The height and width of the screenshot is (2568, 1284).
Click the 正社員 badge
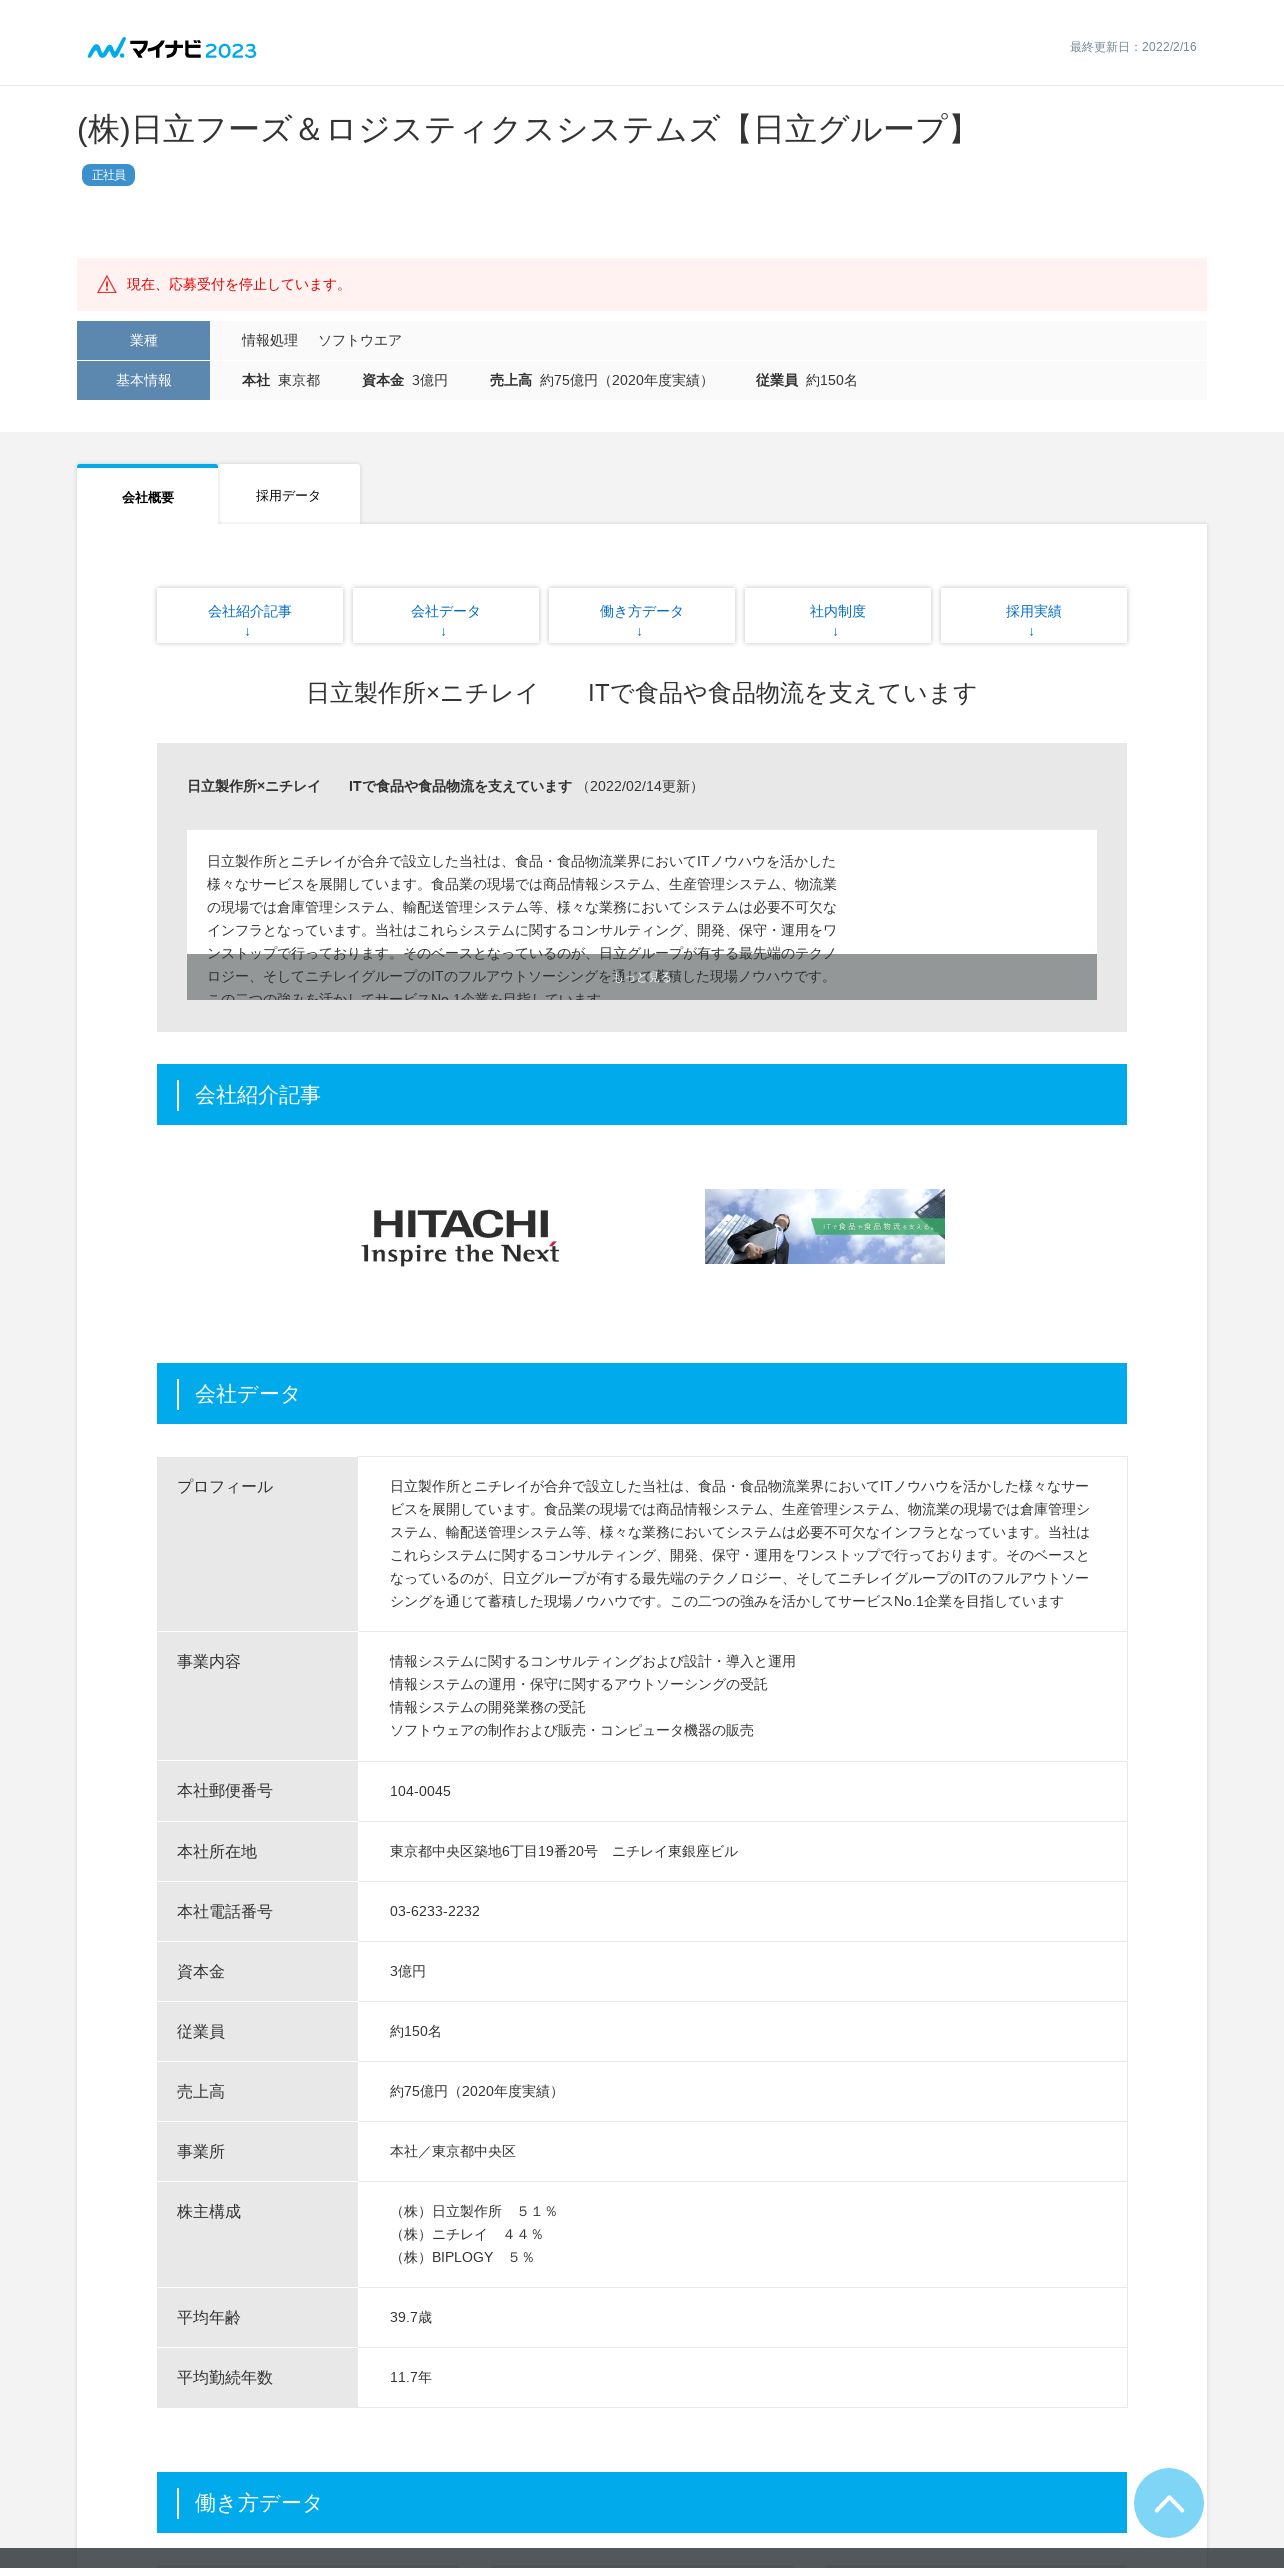108,175
